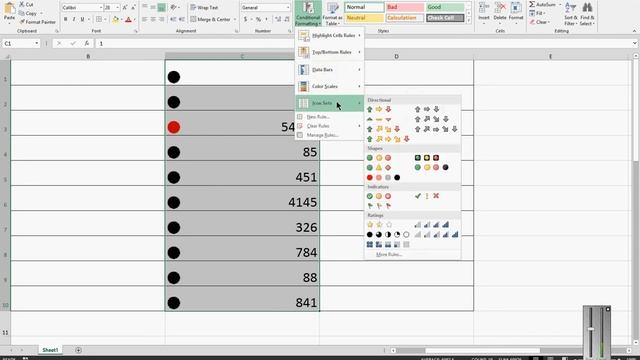Select the 3 Symbols (Uncircled) checkmark icon set
The image size is (640, 360).
tap(427, 196)
